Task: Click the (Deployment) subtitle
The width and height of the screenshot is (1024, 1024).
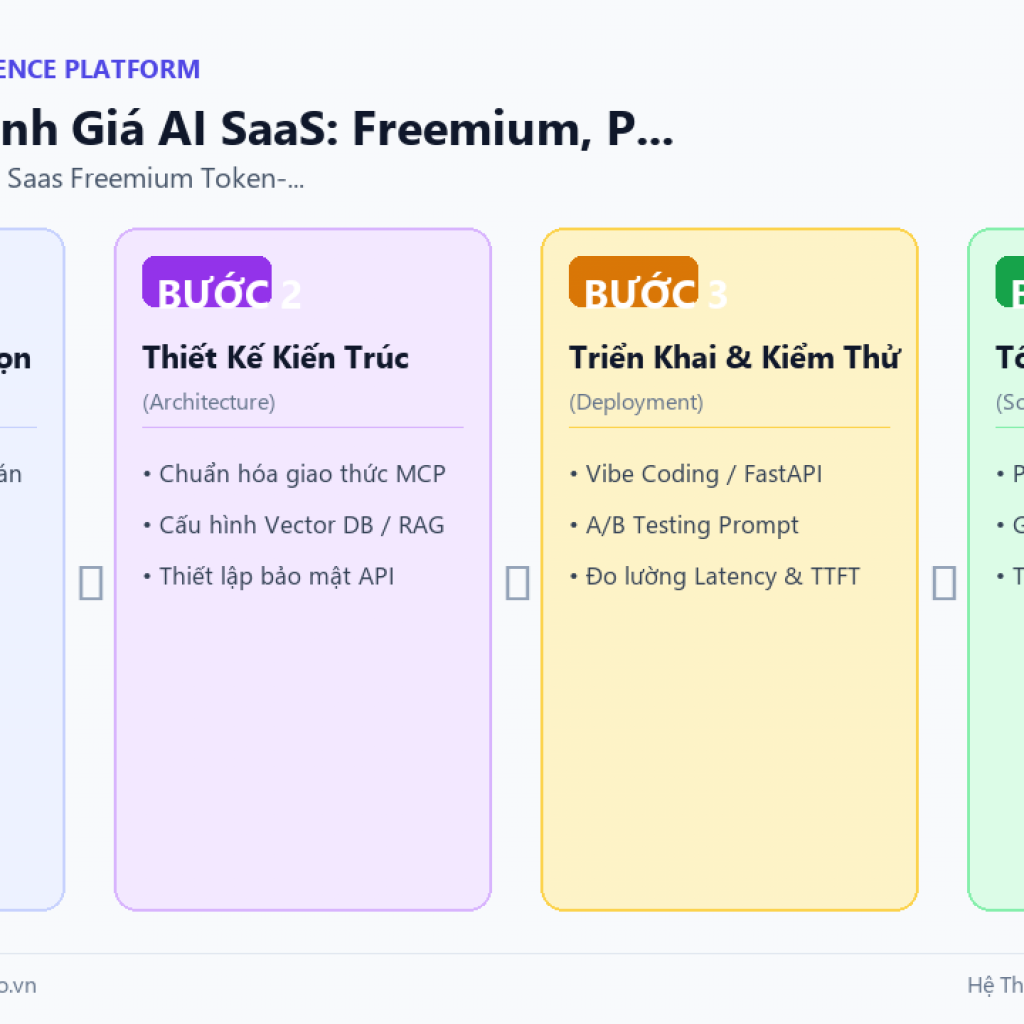Action: click(636, 402)
